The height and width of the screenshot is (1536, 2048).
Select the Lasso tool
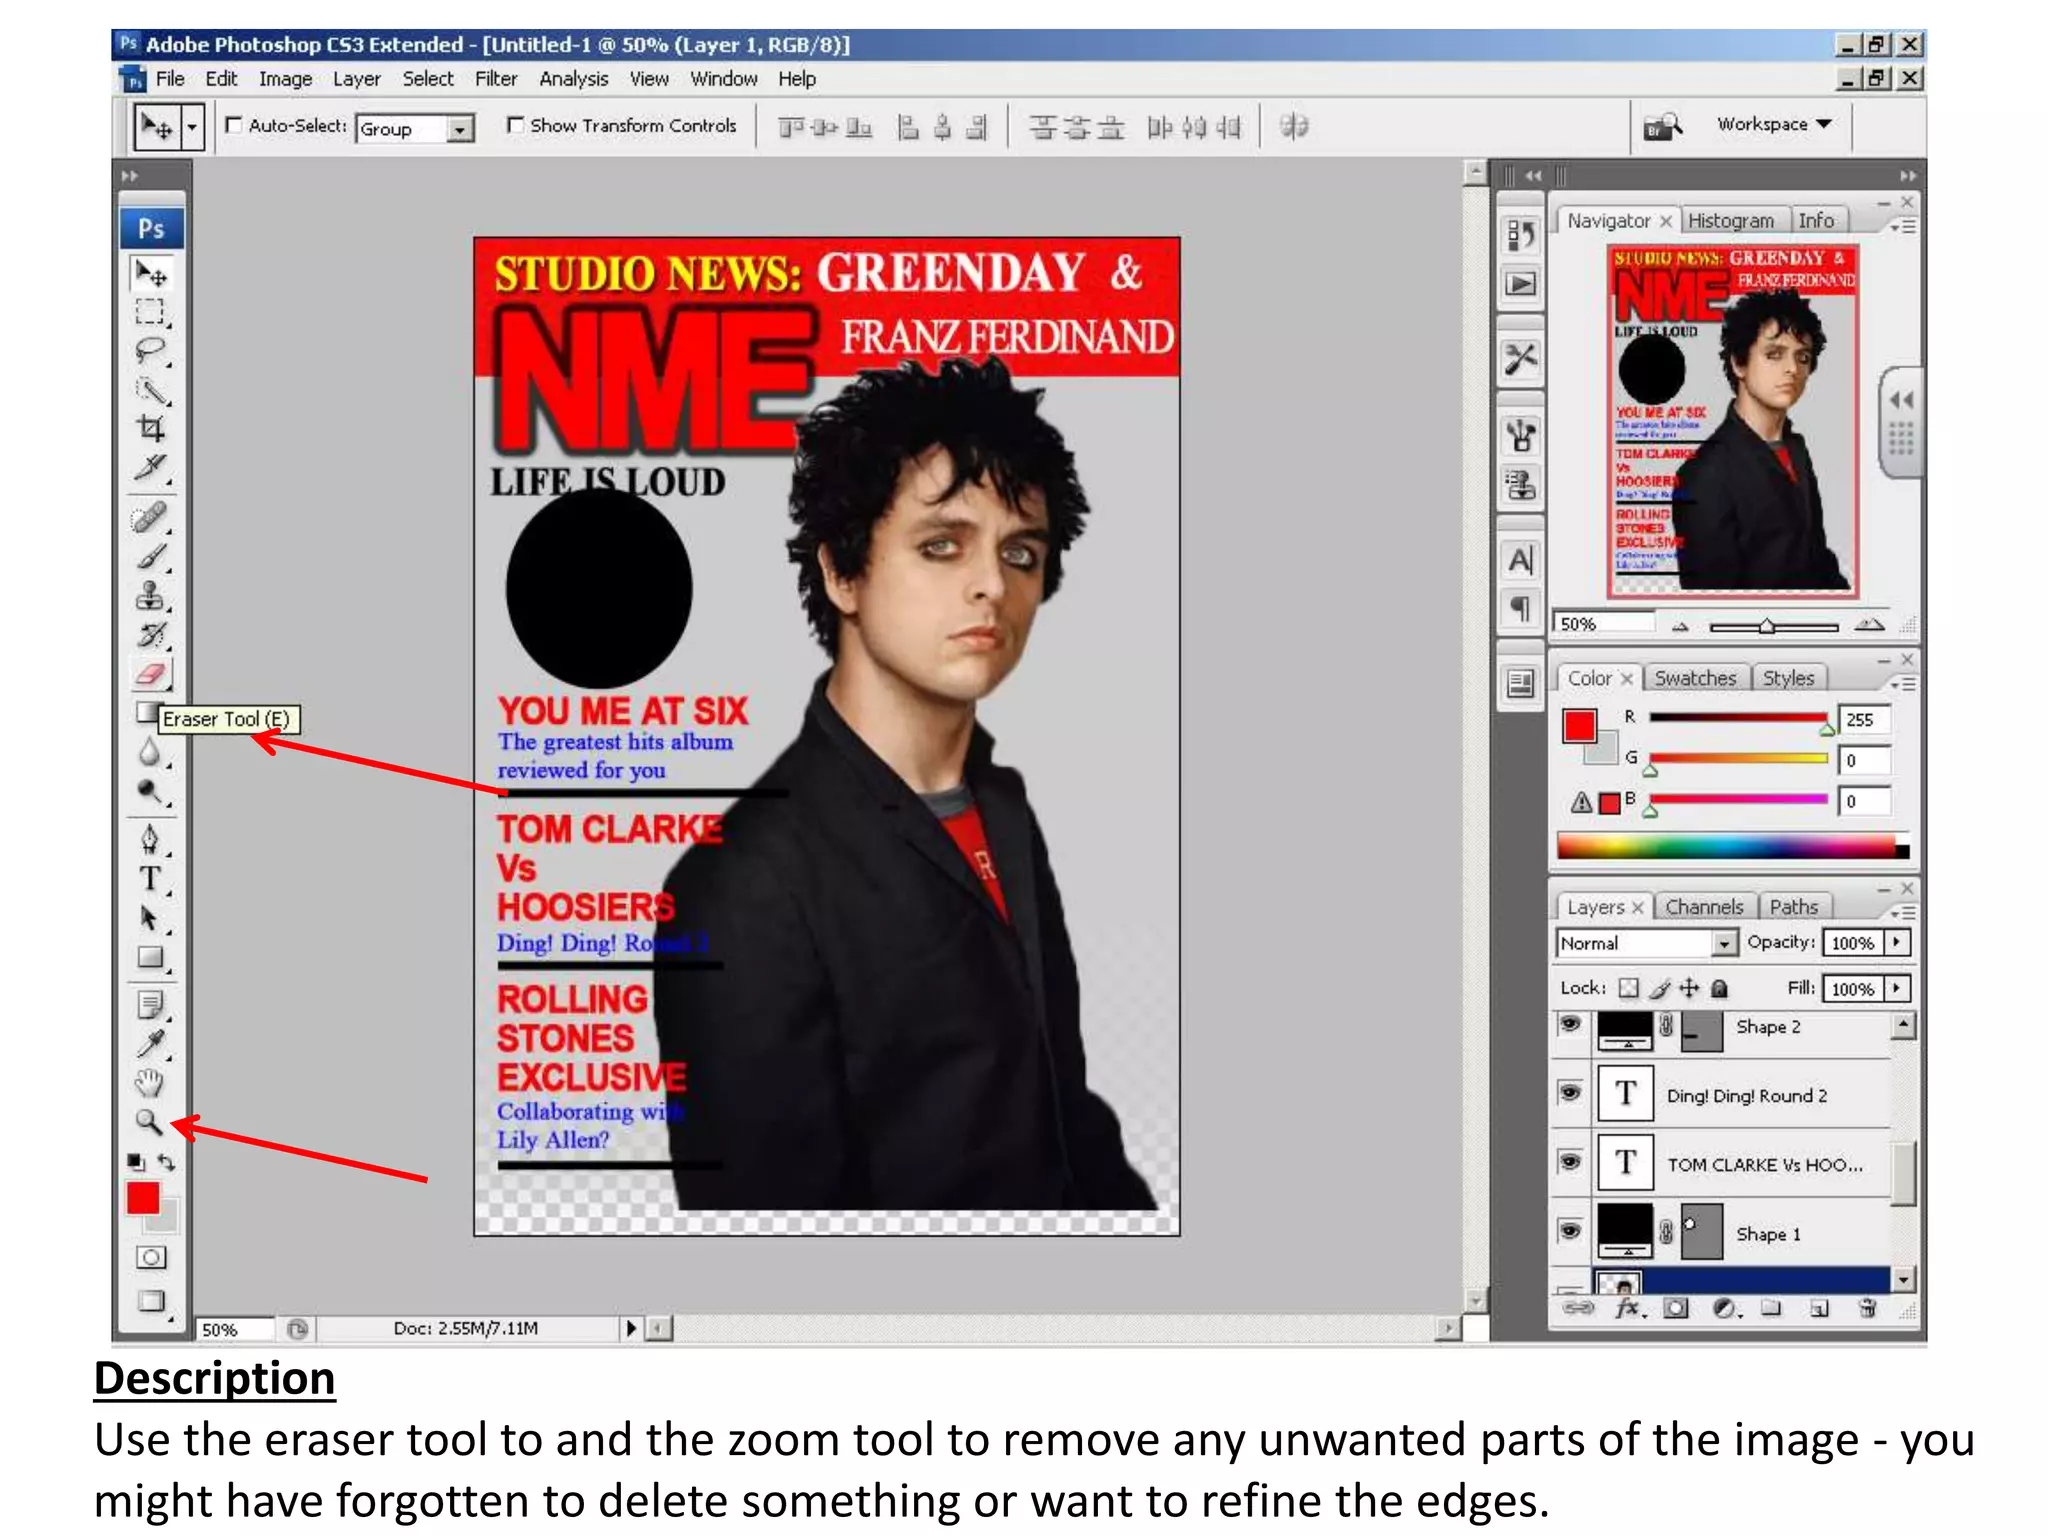click(150, 351)
